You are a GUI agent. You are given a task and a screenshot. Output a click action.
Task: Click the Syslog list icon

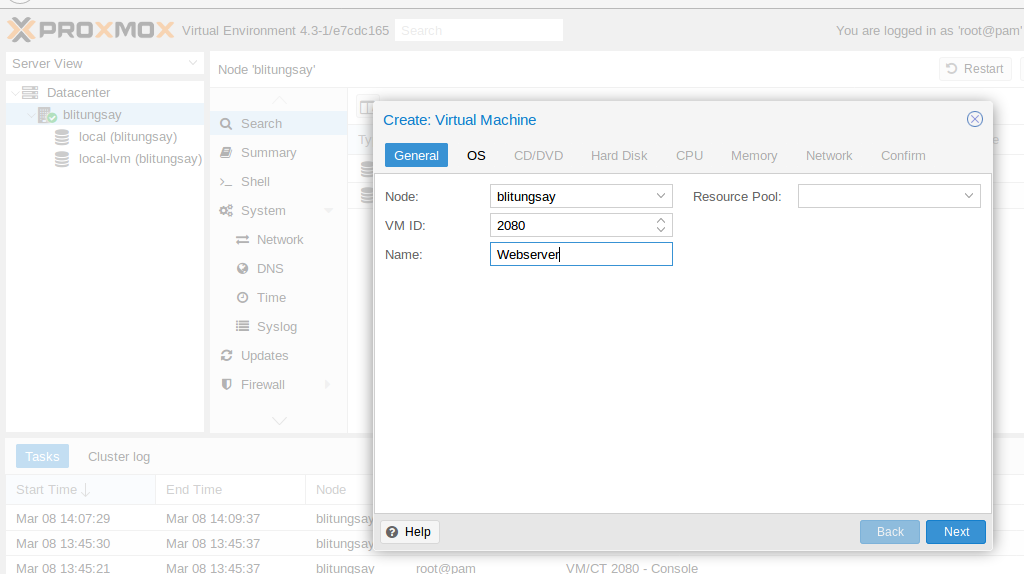(x=242, y=327)
